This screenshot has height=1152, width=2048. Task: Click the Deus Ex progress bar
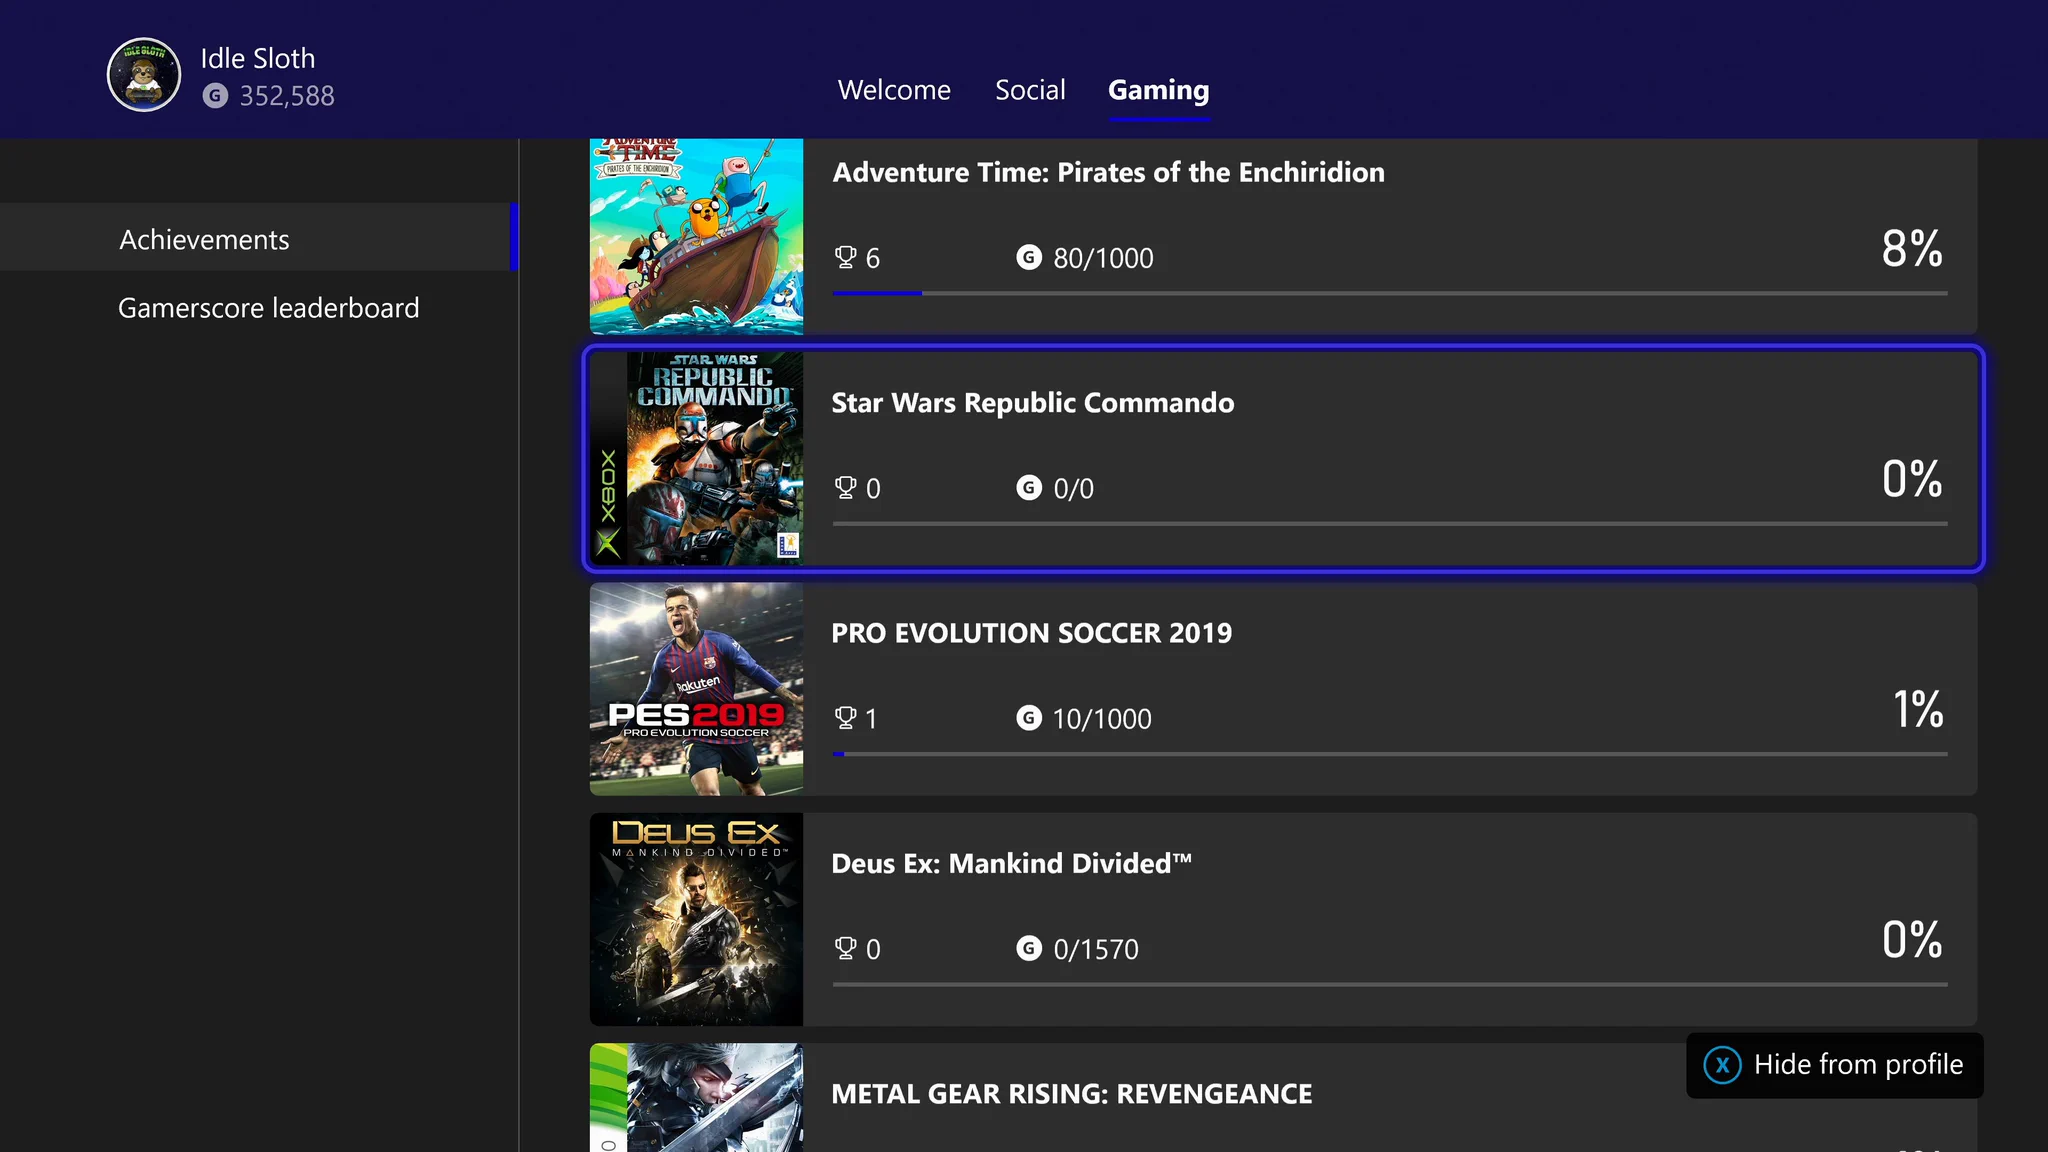pos(1390,984)
